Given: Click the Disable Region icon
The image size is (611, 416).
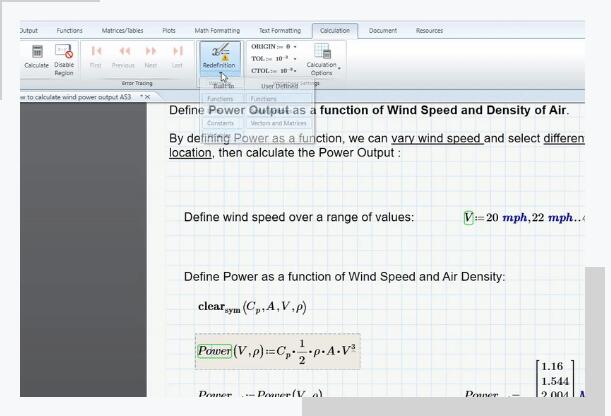Looking at the screenshot, I should (64, 51).
